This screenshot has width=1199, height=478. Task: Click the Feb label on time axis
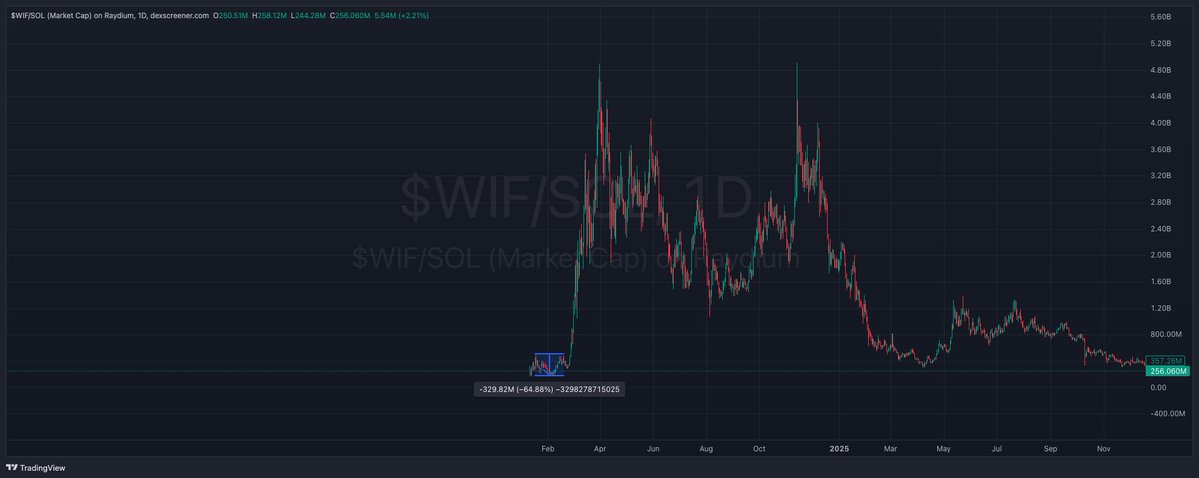pyautogui.click(x=547, y=449)
